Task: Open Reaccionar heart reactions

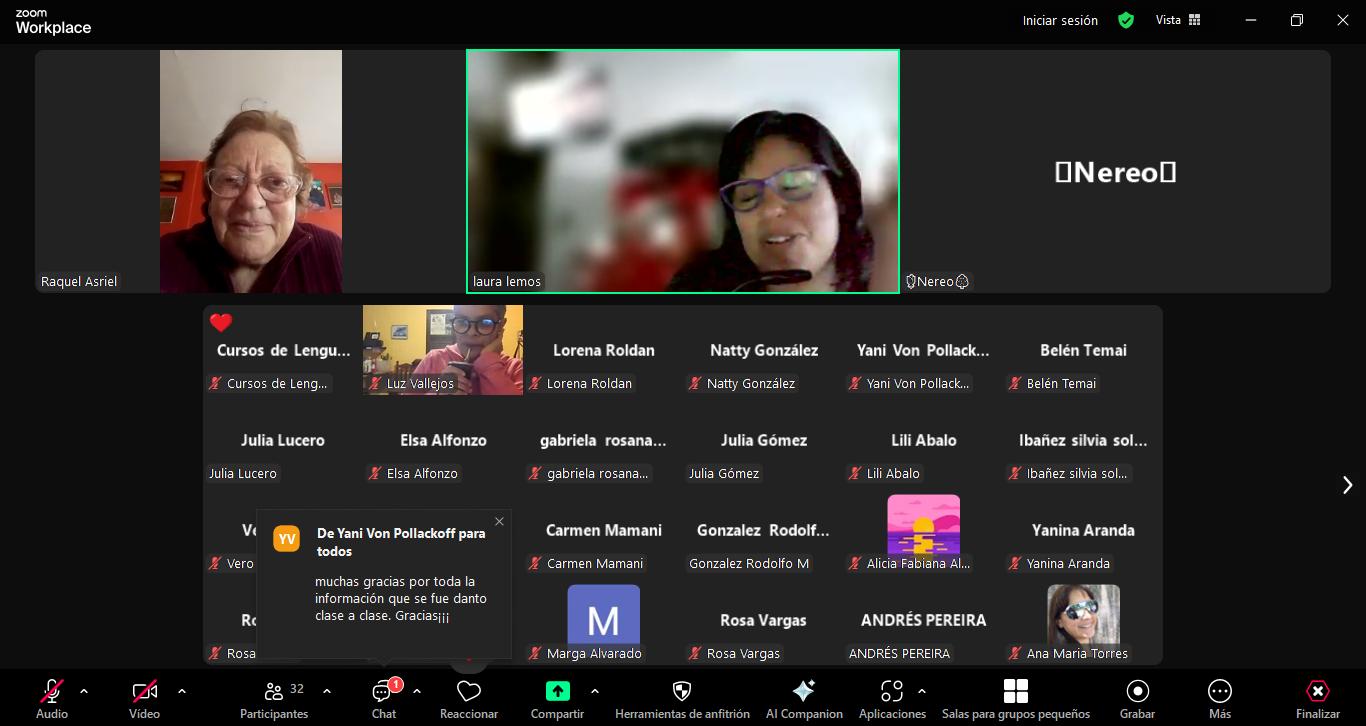Action: [469, 698]
